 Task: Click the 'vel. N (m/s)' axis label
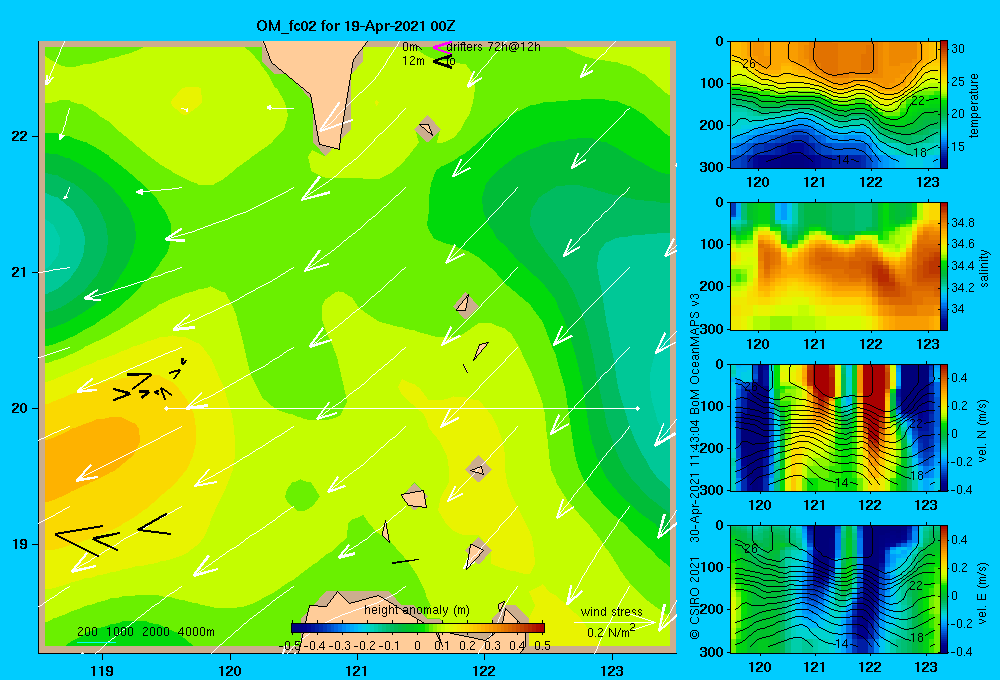pos(982,431)
